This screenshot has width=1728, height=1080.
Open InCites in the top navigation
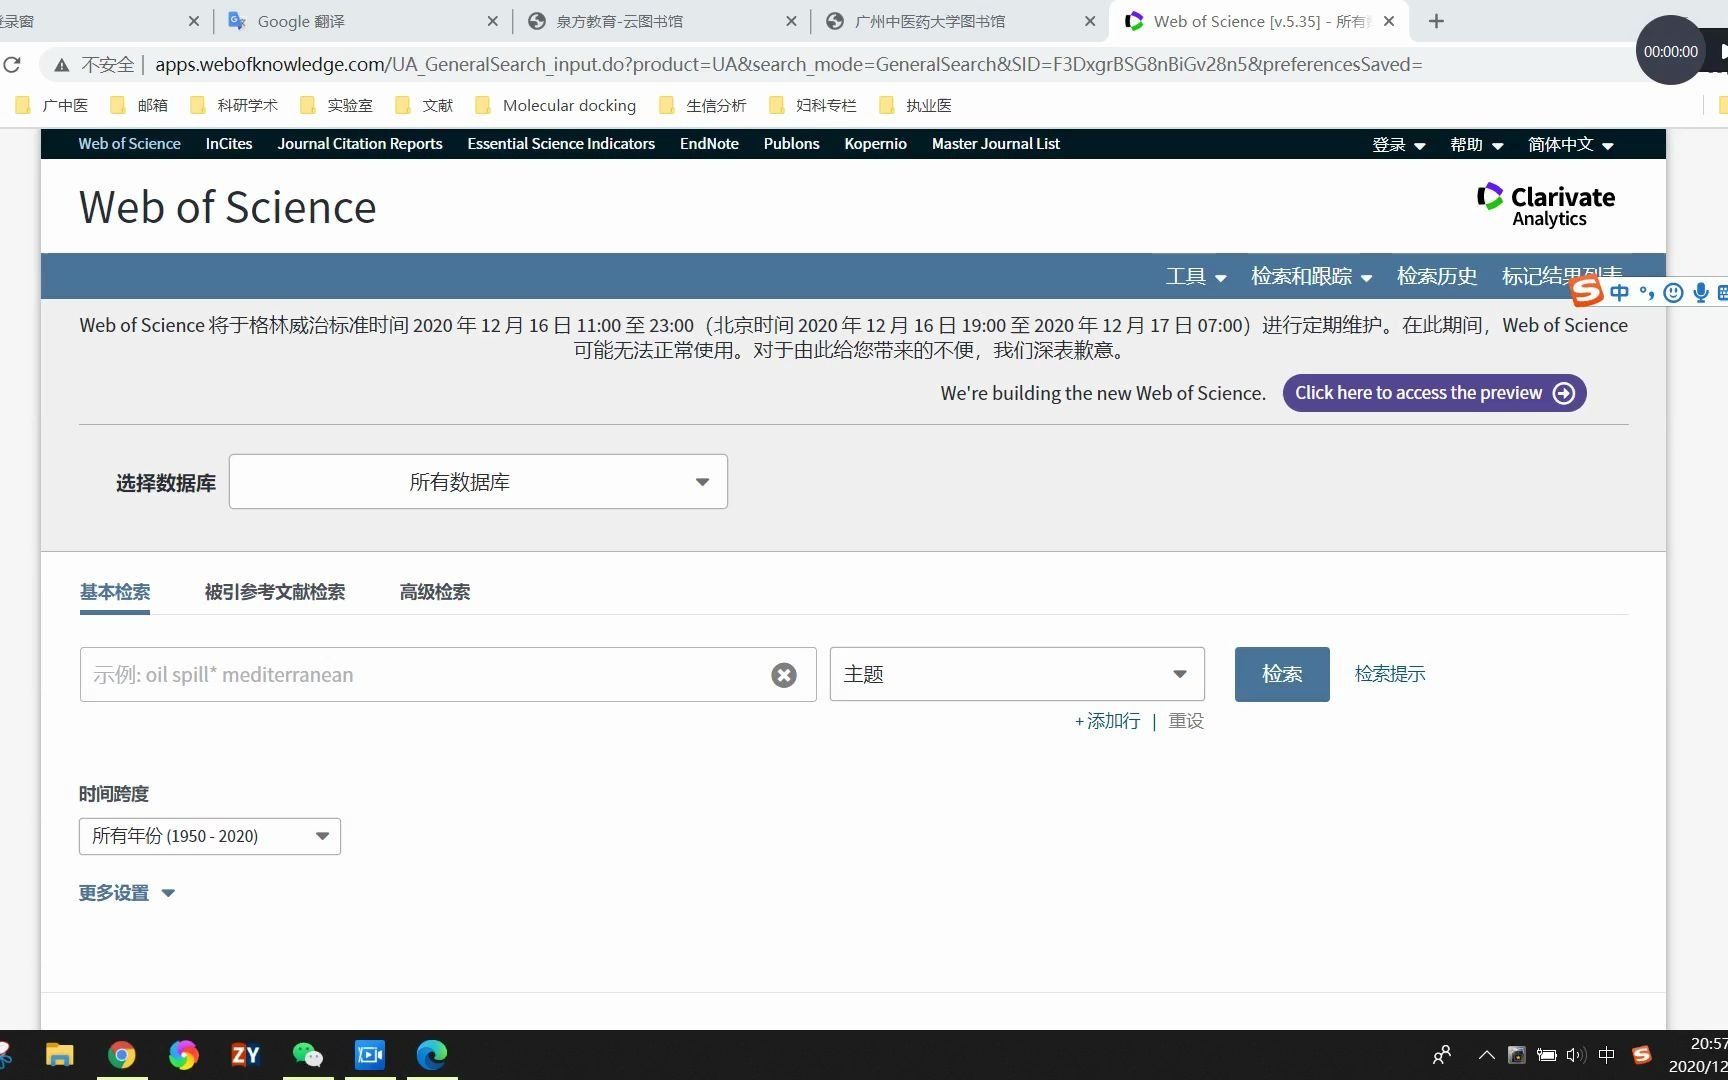point(229,144)
